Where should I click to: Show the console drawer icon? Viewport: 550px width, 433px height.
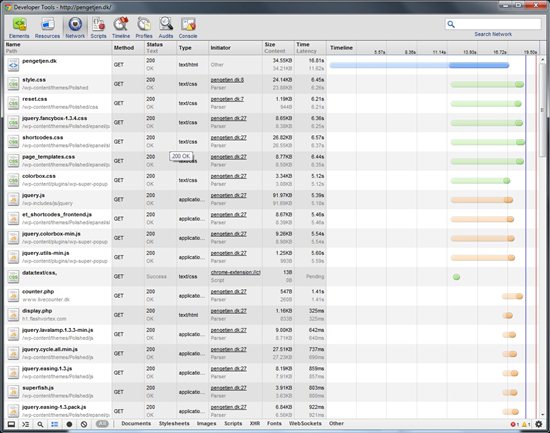(x=26, y=424)
